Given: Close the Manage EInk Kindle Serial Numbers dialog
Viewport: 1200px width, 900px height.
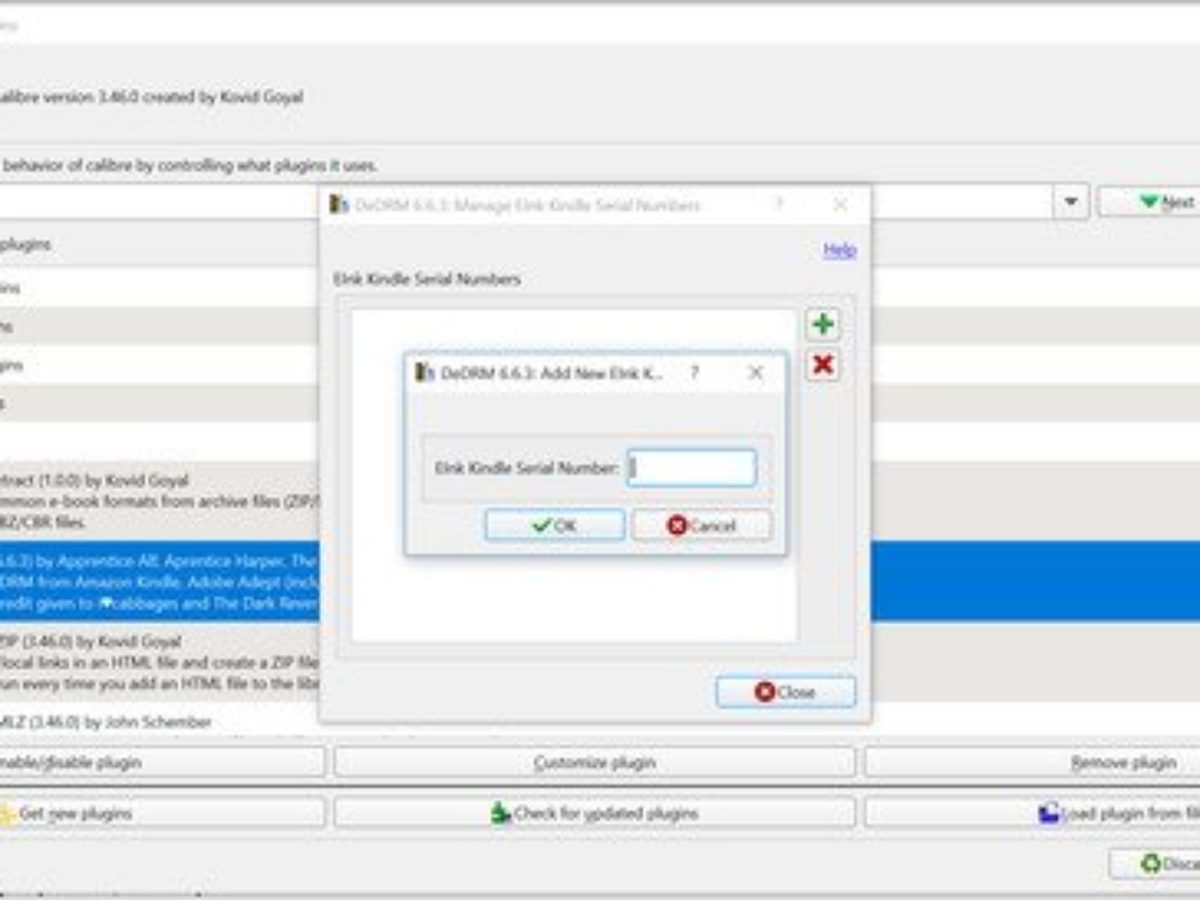Looking at the screenshot, I should pyautogui.click(x=786, y=692).
